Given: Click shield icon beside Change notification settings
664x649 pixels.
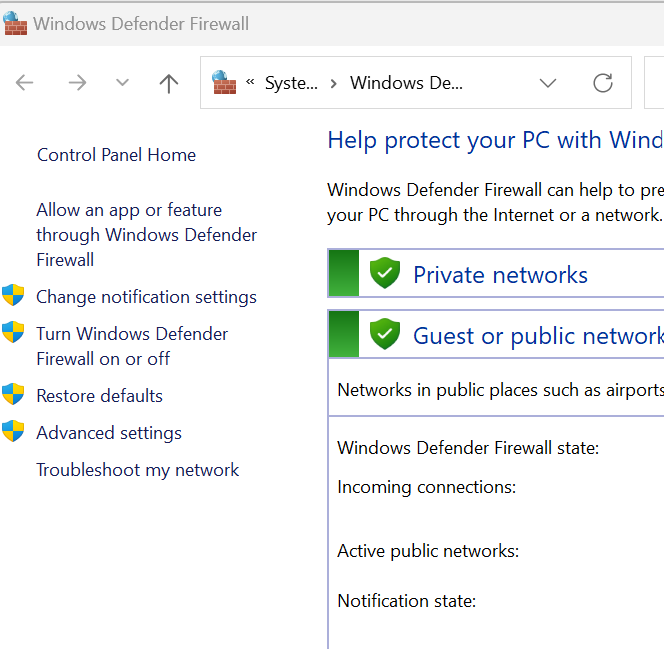Looking at the screenshot, I should coord(13,295).
